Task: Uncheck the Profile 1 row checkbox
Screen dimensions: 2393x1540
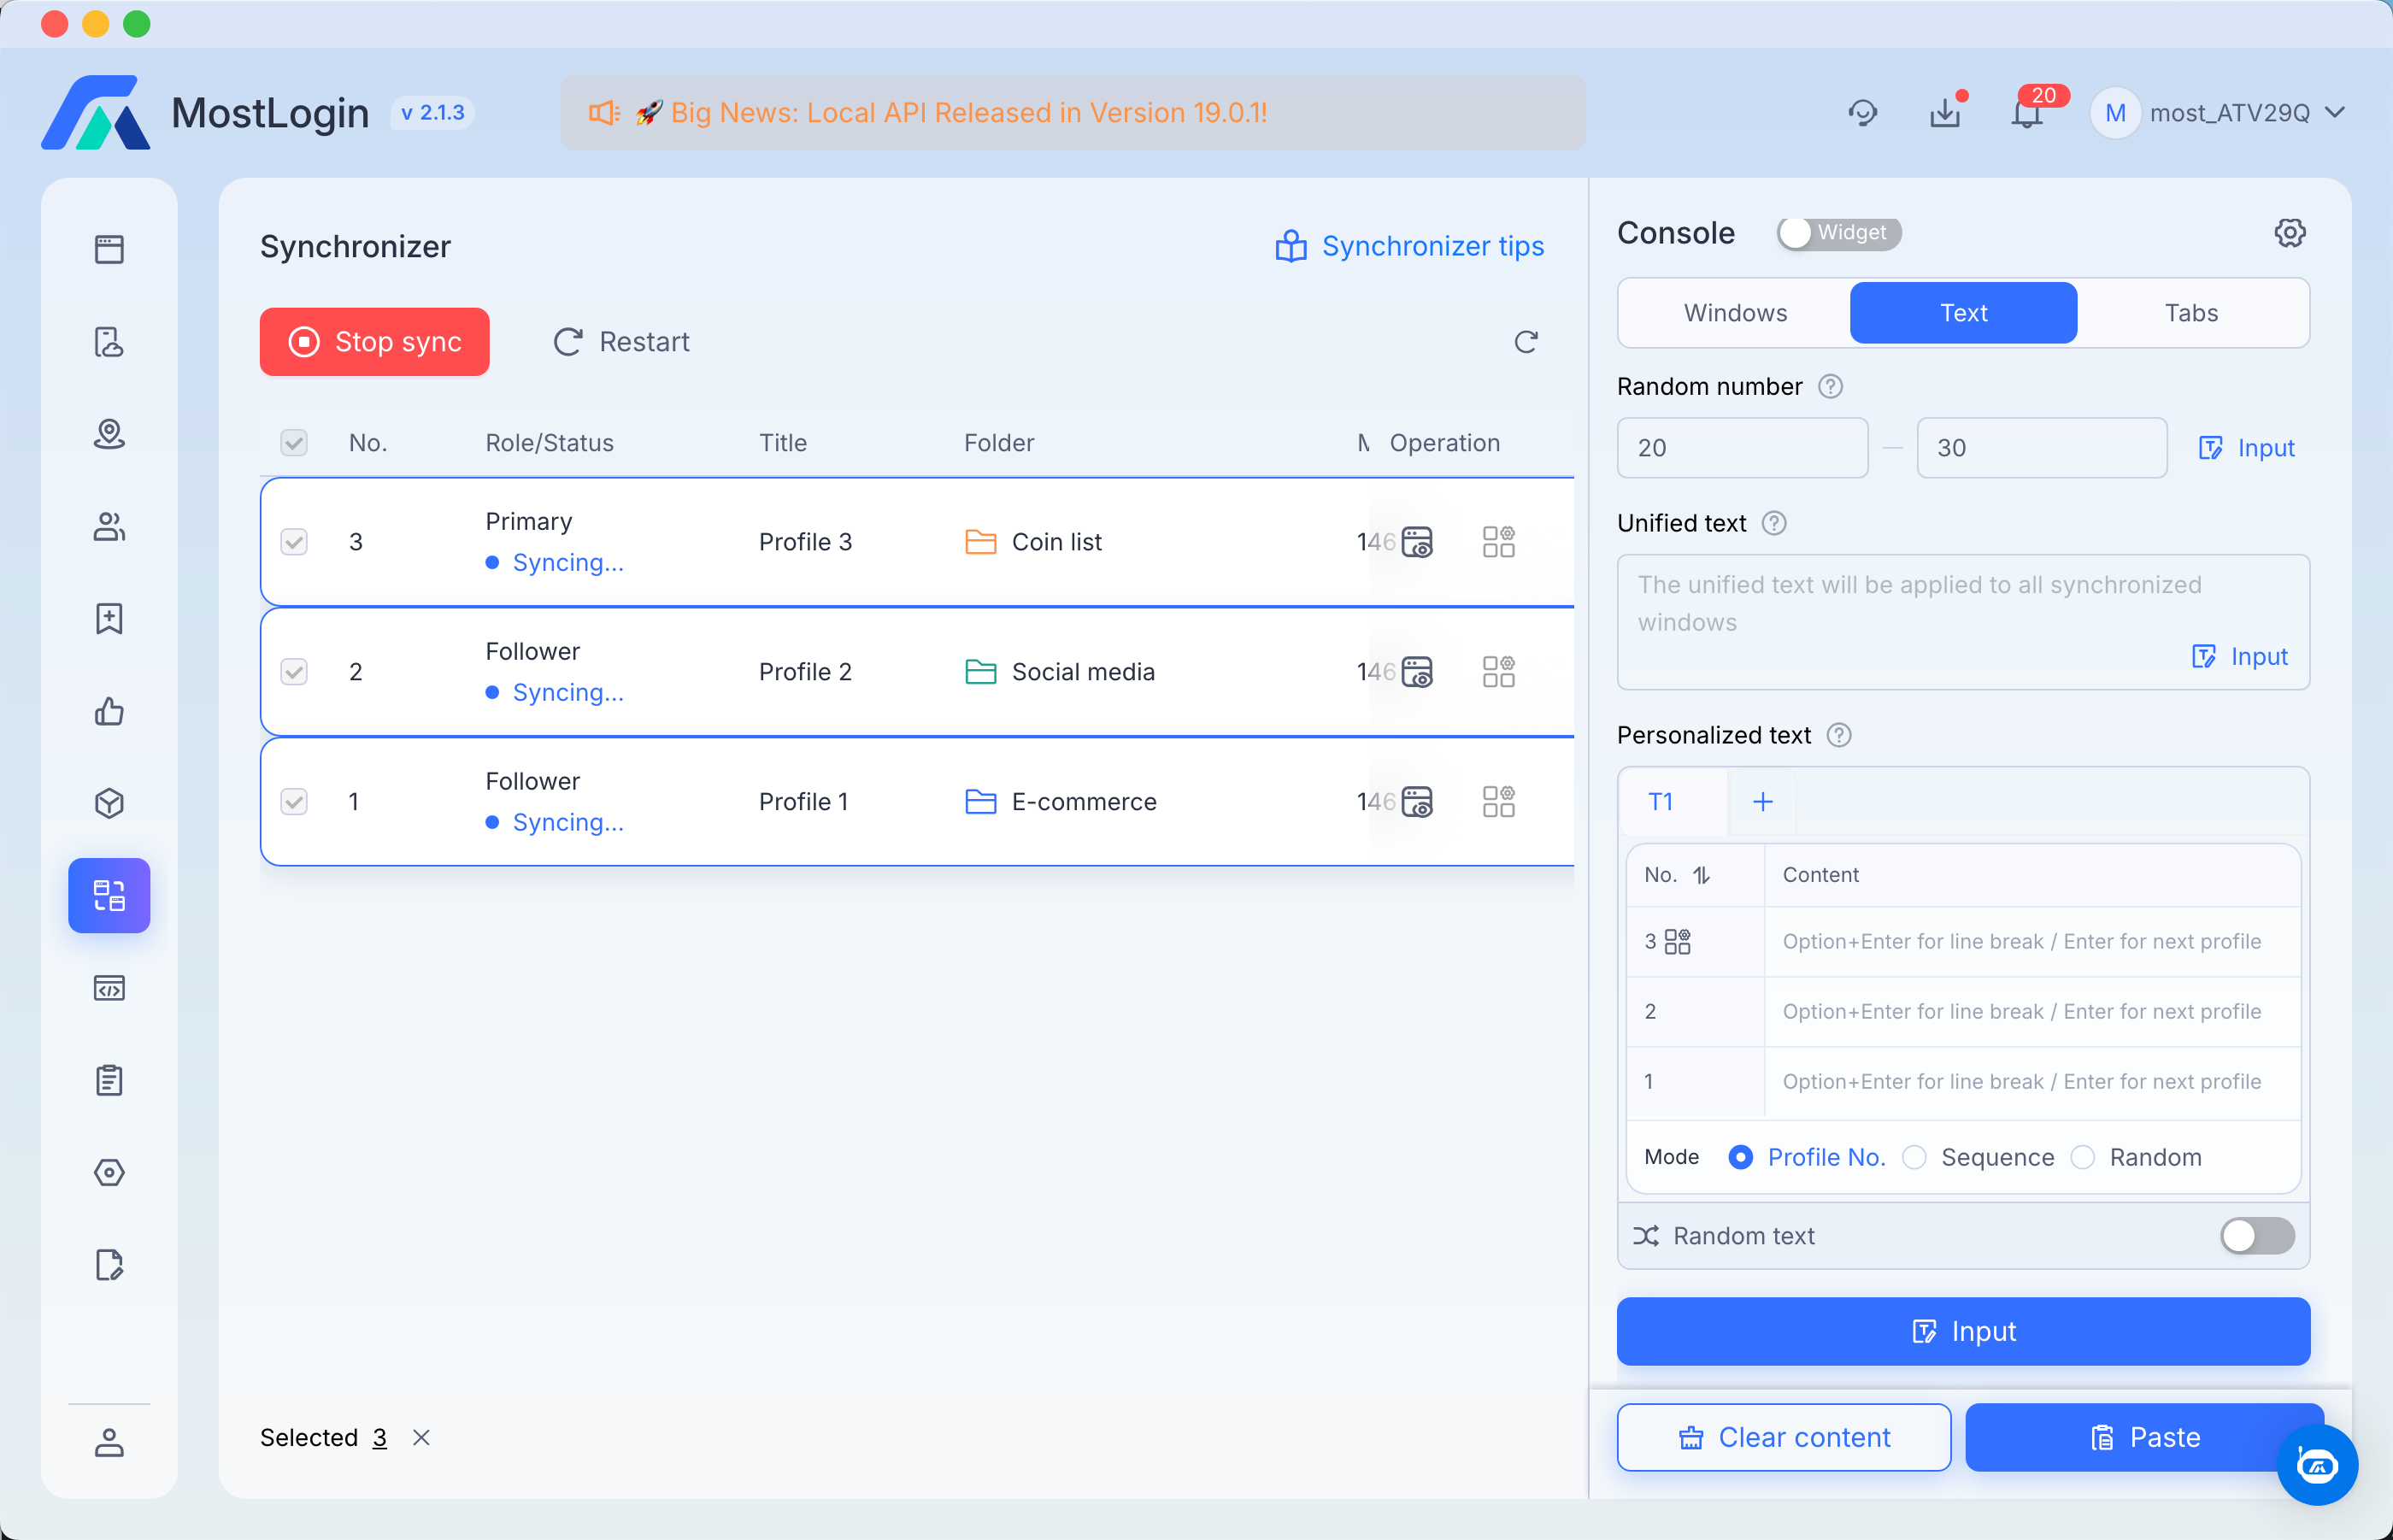Action: 294,802
